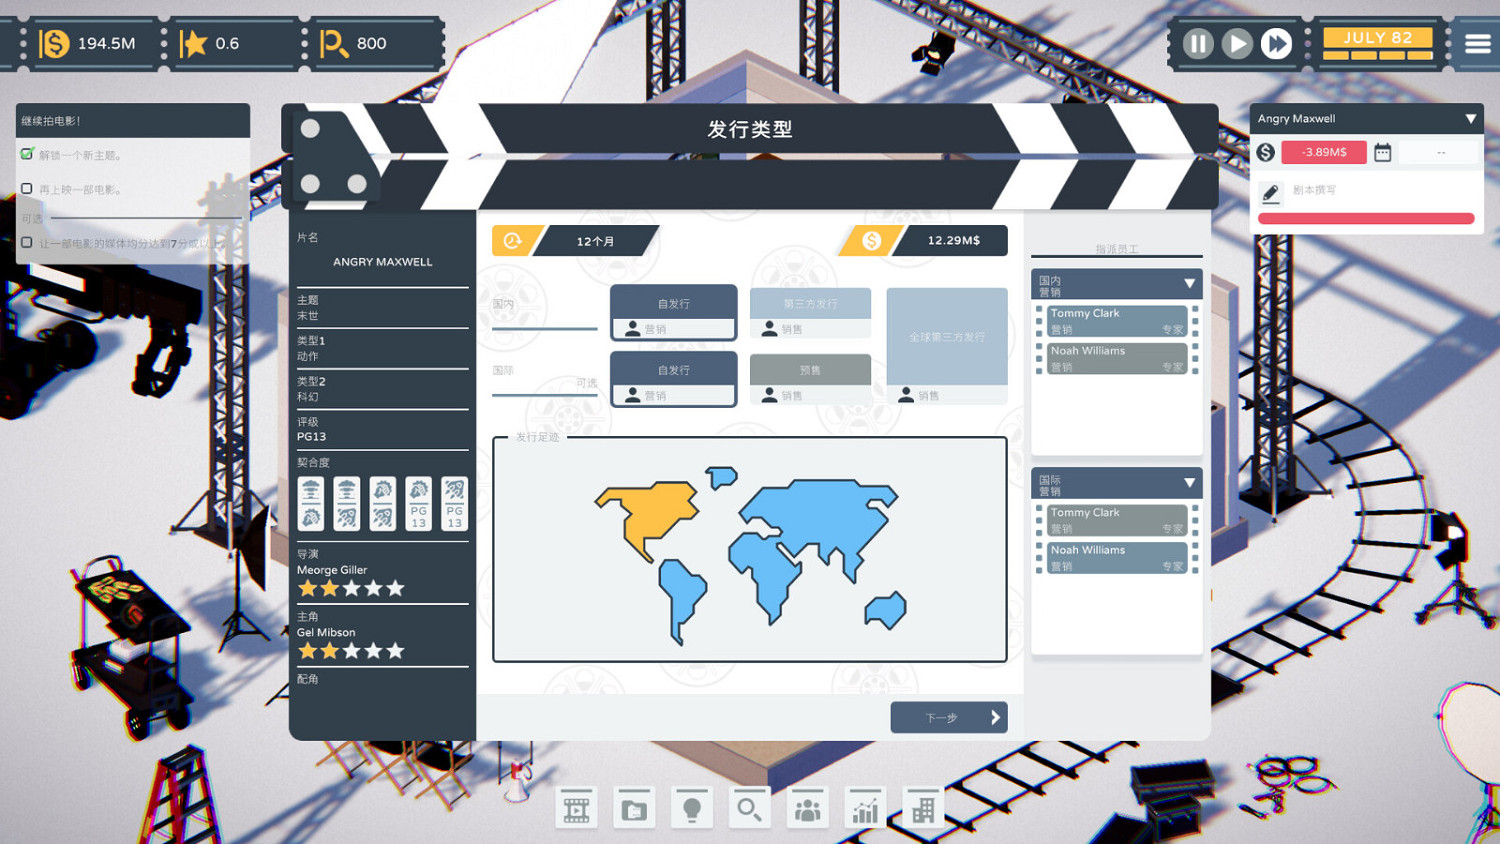
Task: Expand the 国内营销 staff dropdown
Action: [x=1189, y=284]
